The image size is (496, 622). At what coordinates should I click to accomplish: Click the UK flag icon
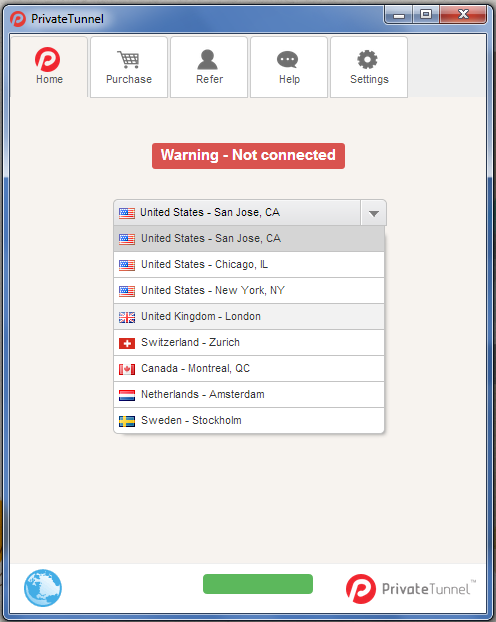(x=127, y=317)
